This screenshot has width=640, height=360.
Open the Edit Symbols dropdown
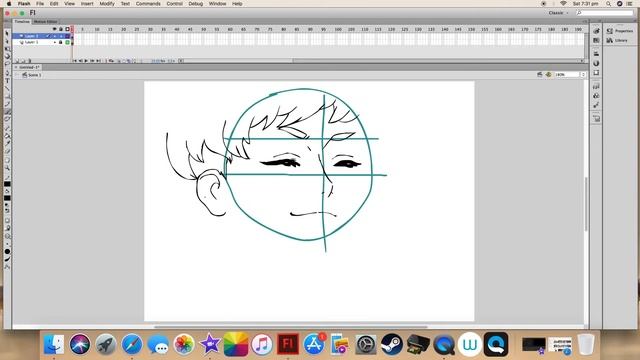click(x=549, y=75)
